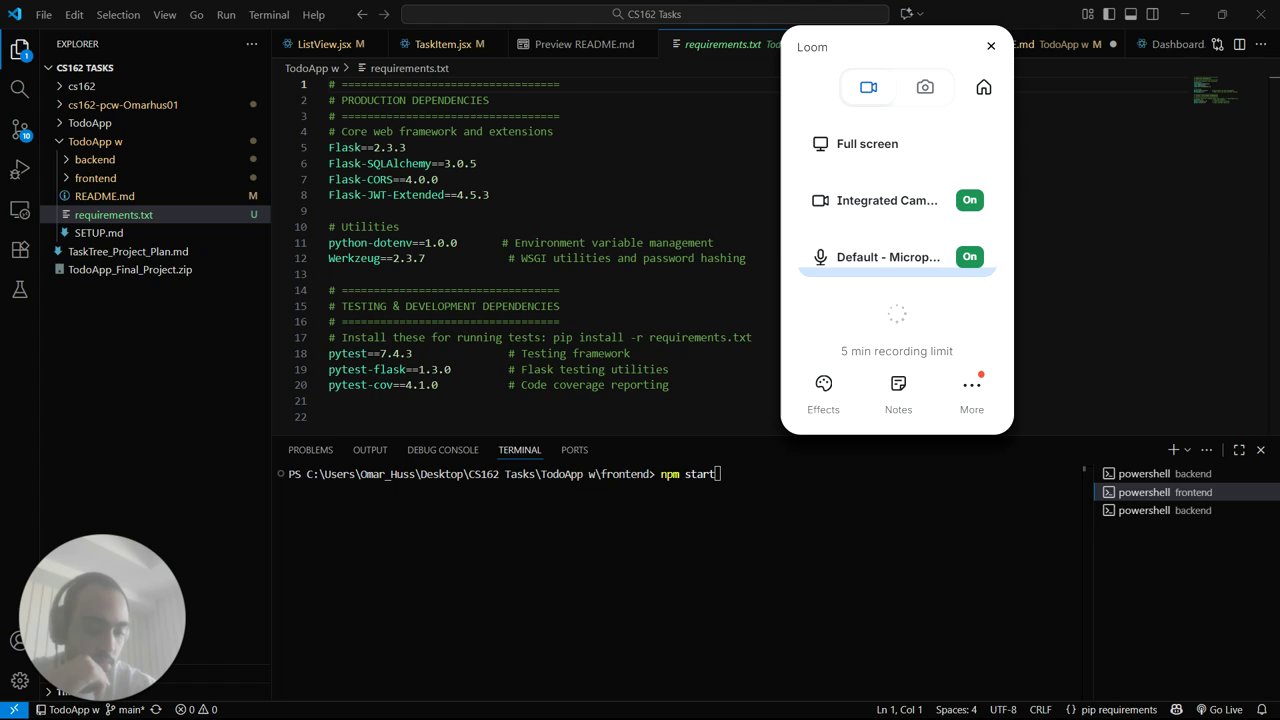
Task: Open the terminal launch profile dropdown
Action: pos(1188,450)
